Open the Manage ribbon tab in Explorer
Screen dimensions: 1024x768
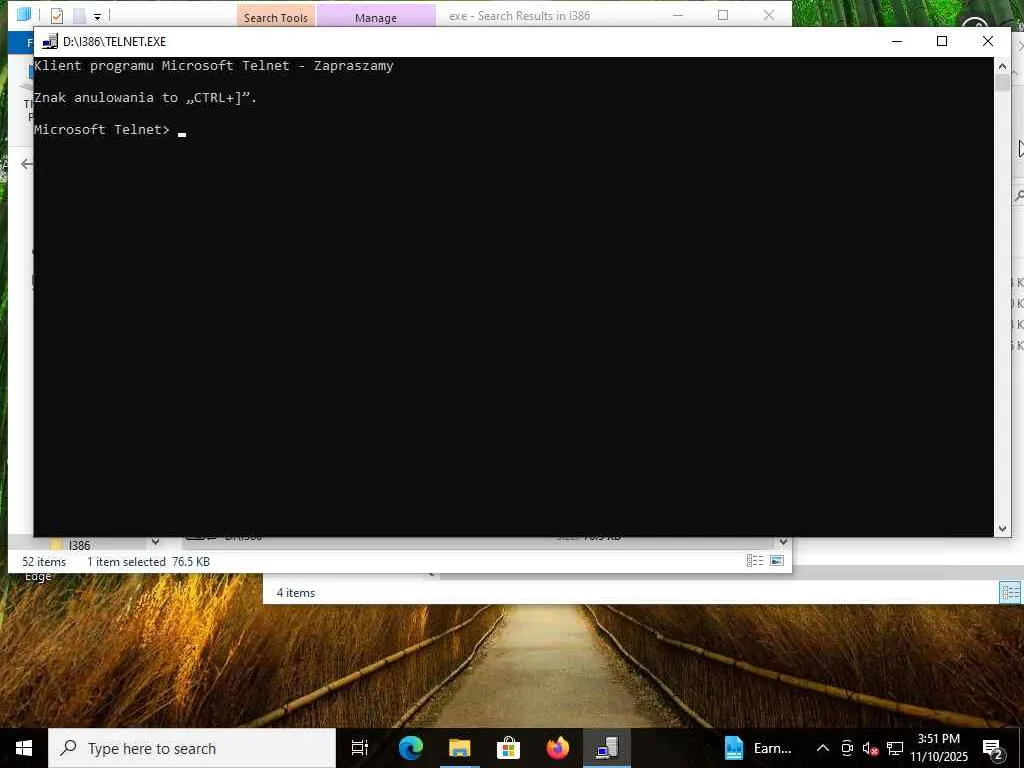376,17
